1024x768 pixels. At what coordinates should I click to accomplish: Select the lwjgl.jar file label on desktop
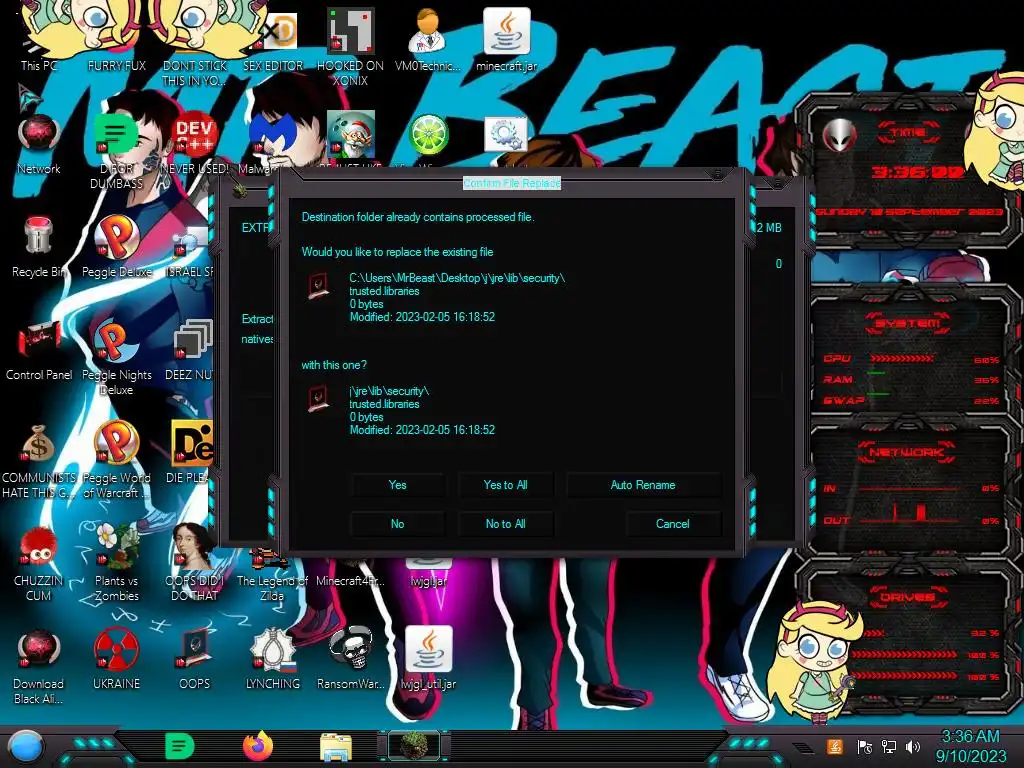point(428,581)
